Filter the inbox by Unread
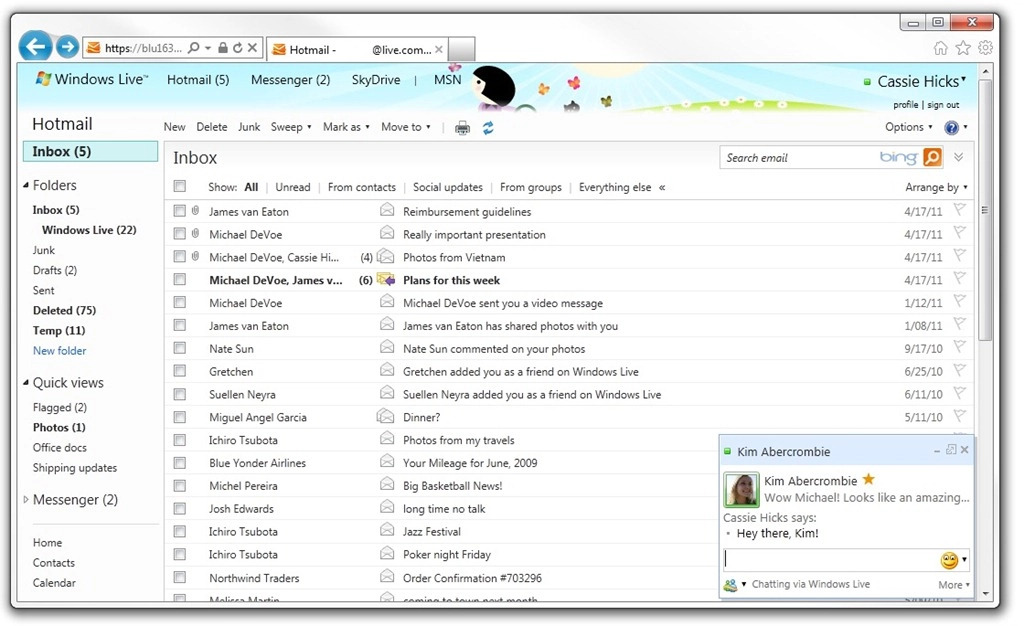Image resolution: width=1024 pixels, height=626 pixels. point(293,187)
